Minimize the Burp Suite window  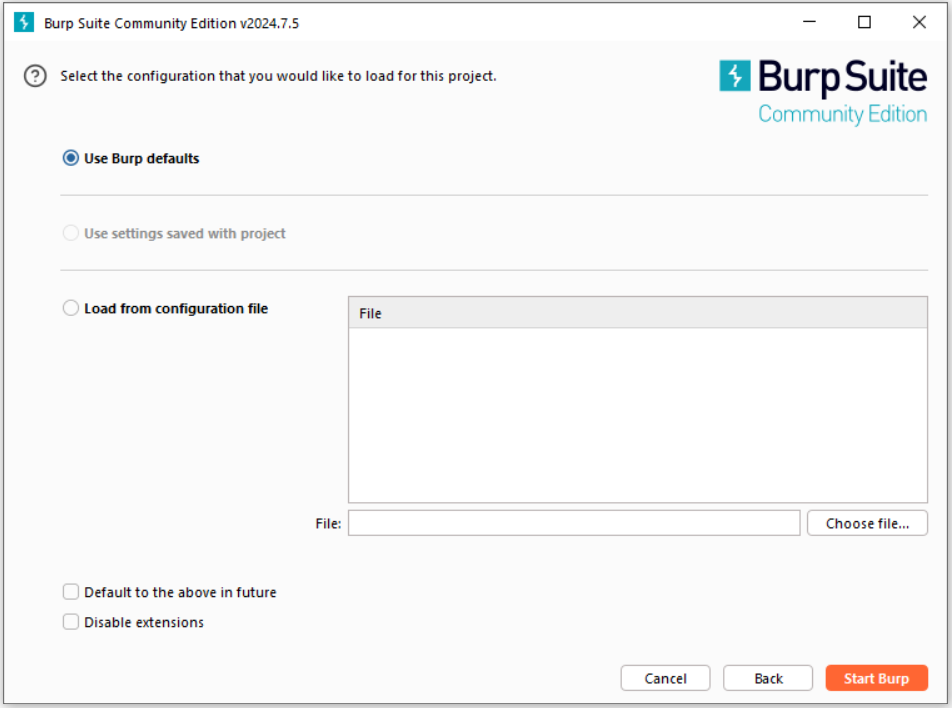(x=809, y=22)
